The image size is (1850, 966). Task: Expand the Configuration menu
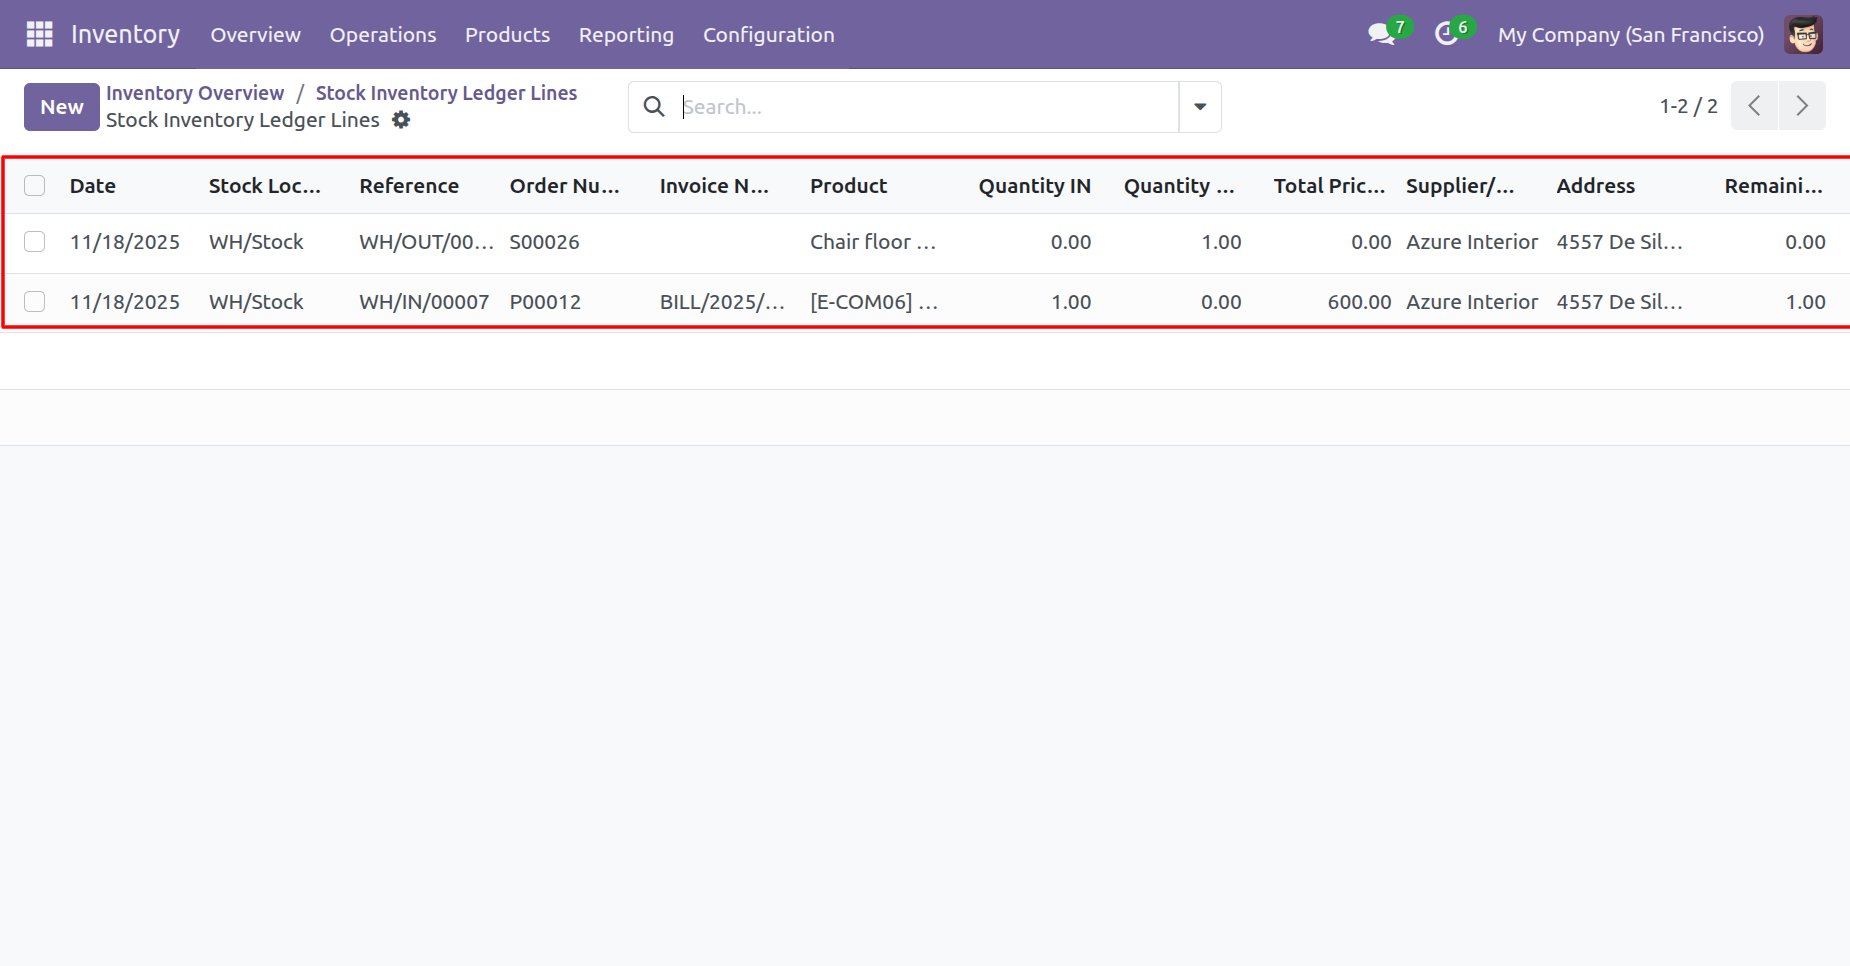[768, 35]
